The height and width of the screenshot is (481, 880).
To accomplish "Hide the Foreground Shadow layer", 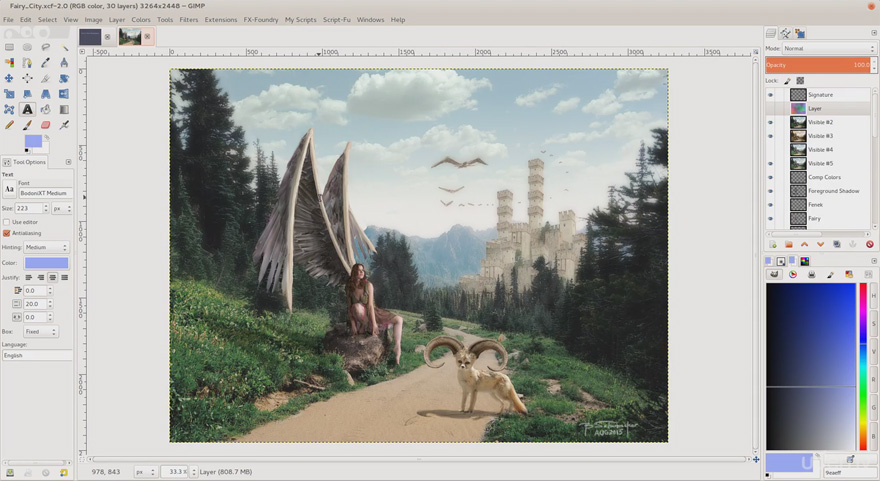I will (771, 191).
